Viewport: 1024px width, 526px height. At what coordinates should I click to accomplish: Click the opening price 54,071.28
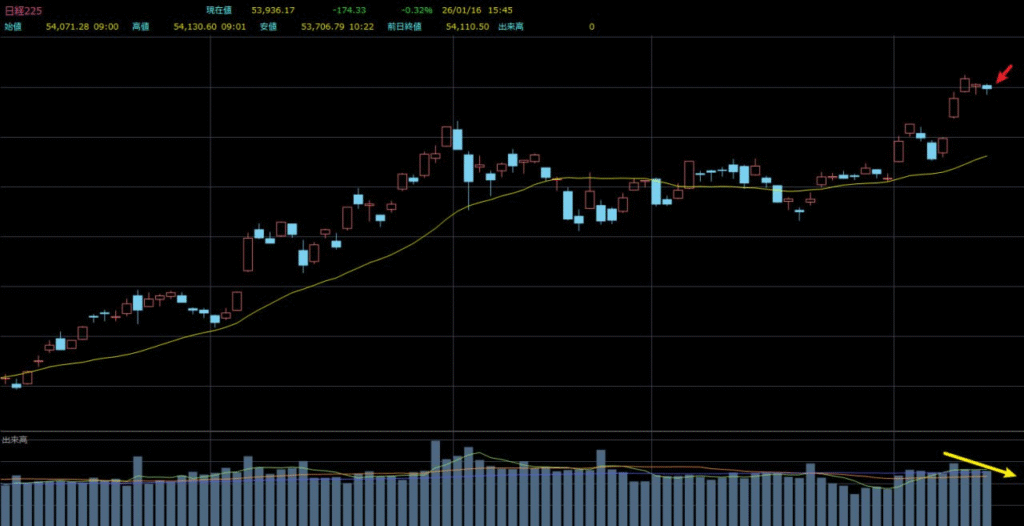66,27
